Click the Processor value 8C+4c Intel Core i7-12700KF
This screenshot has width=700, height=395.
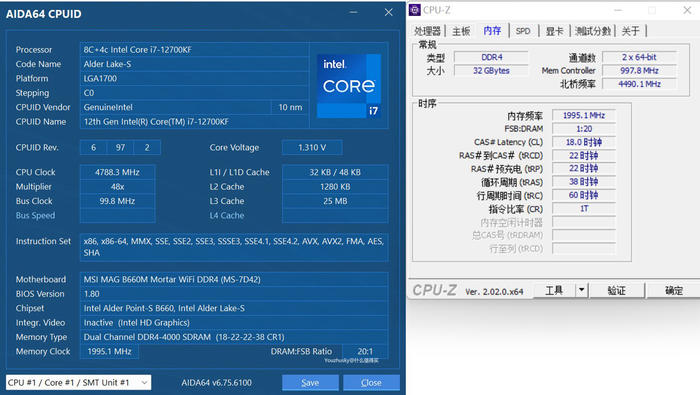pos(194,50)
